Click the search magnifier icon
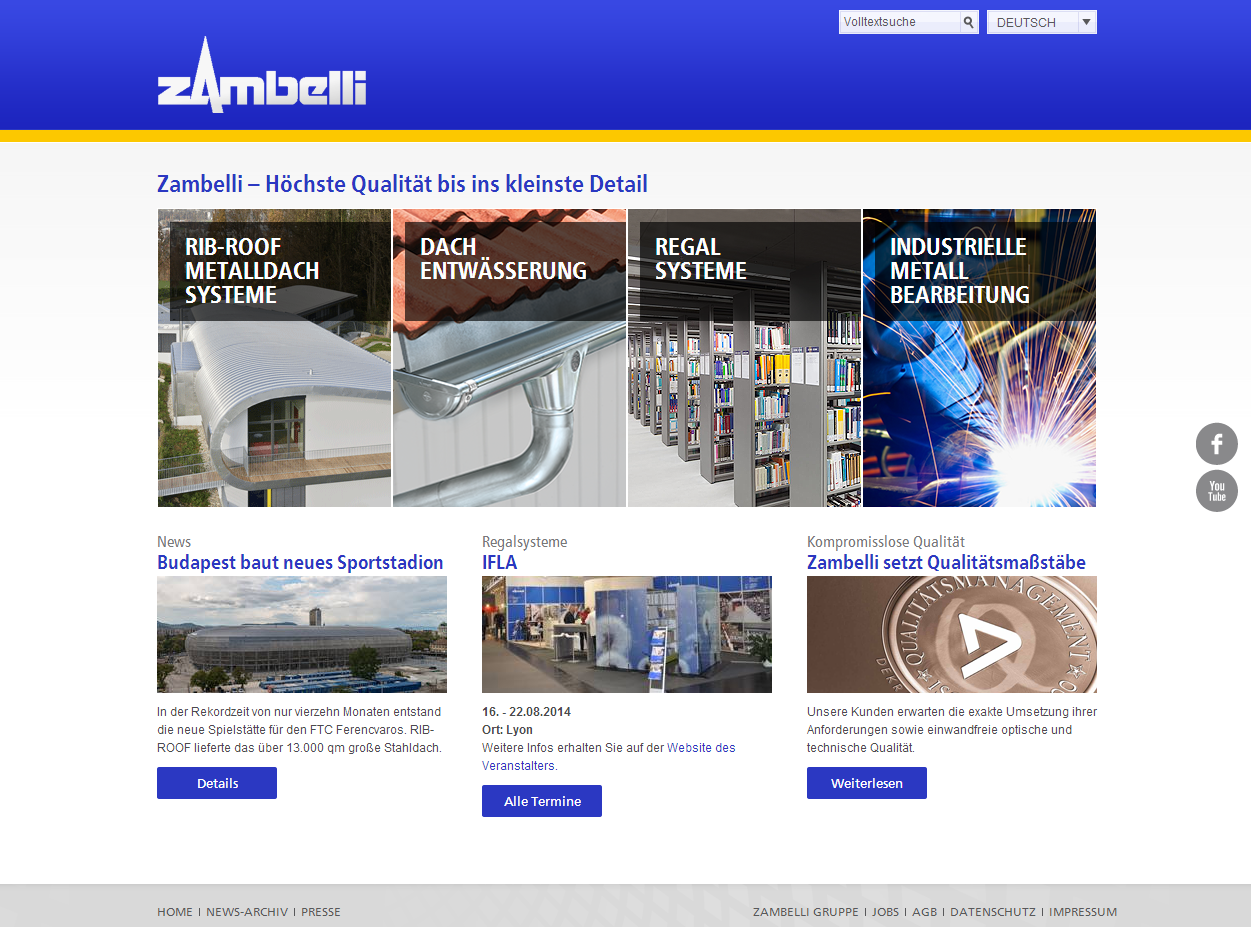The width and height of the screenshot is (1251, 927). pos(968,22)
